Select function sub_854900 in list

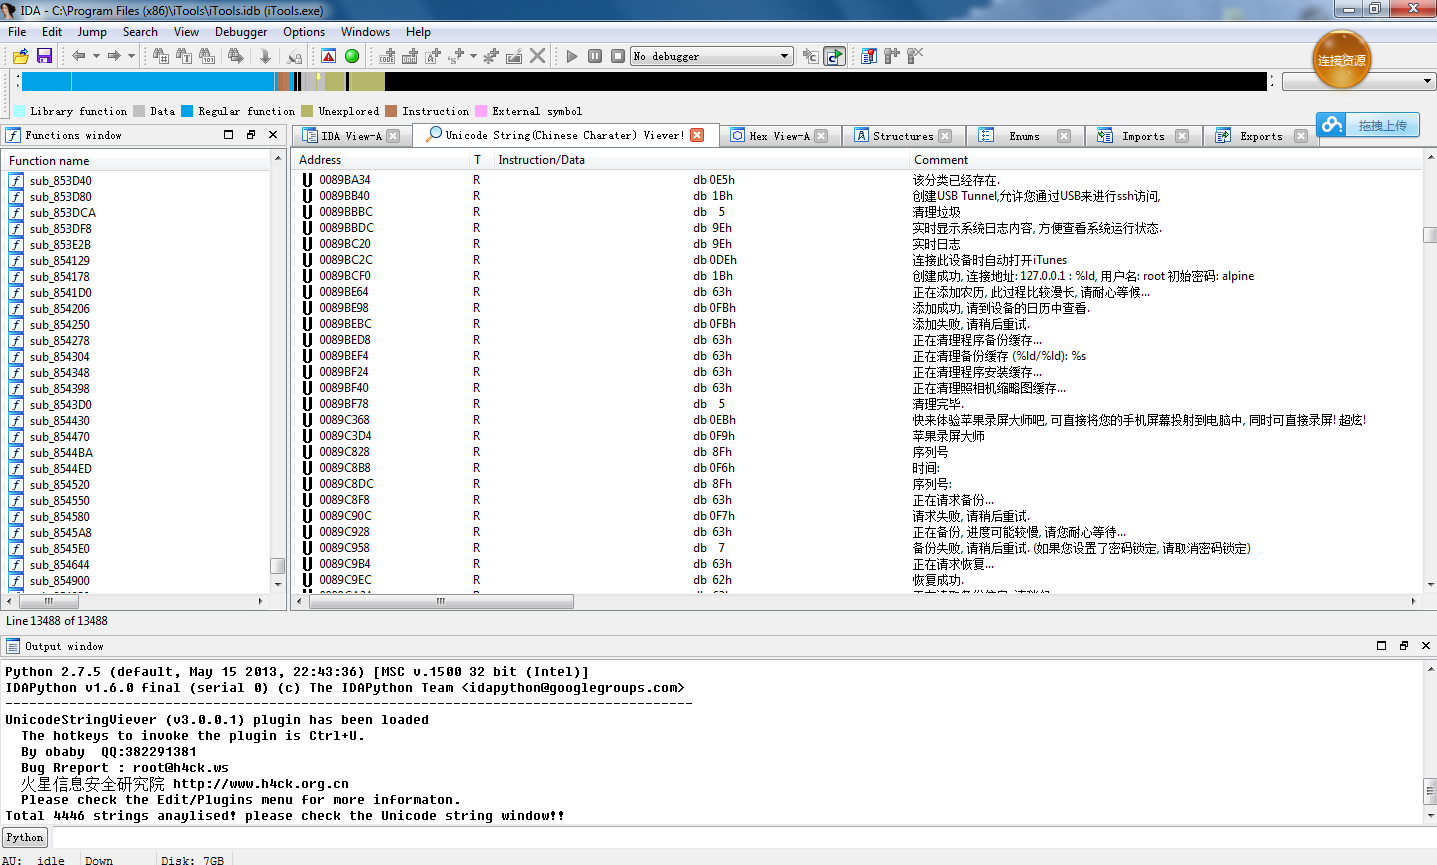tap(140, 581)
